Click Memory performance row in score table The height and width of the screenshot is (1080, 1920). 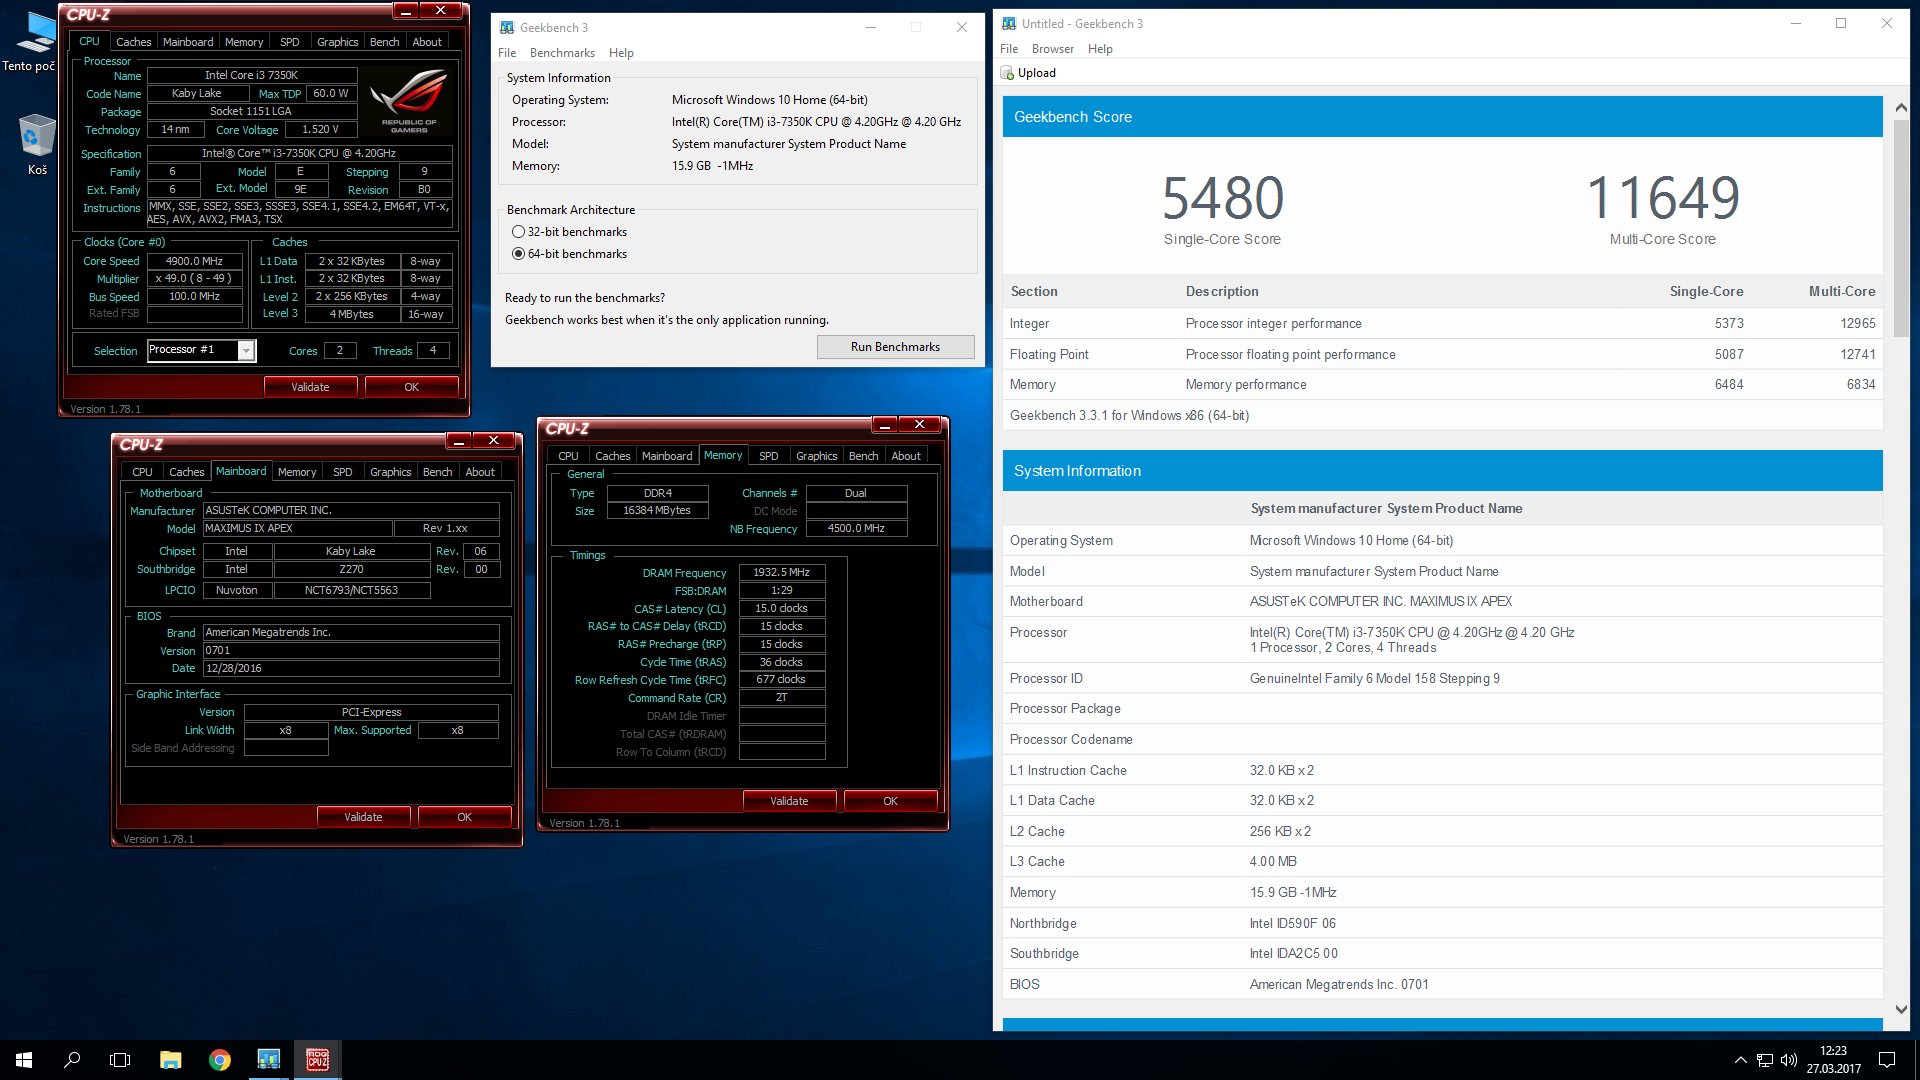point(1442,385)
